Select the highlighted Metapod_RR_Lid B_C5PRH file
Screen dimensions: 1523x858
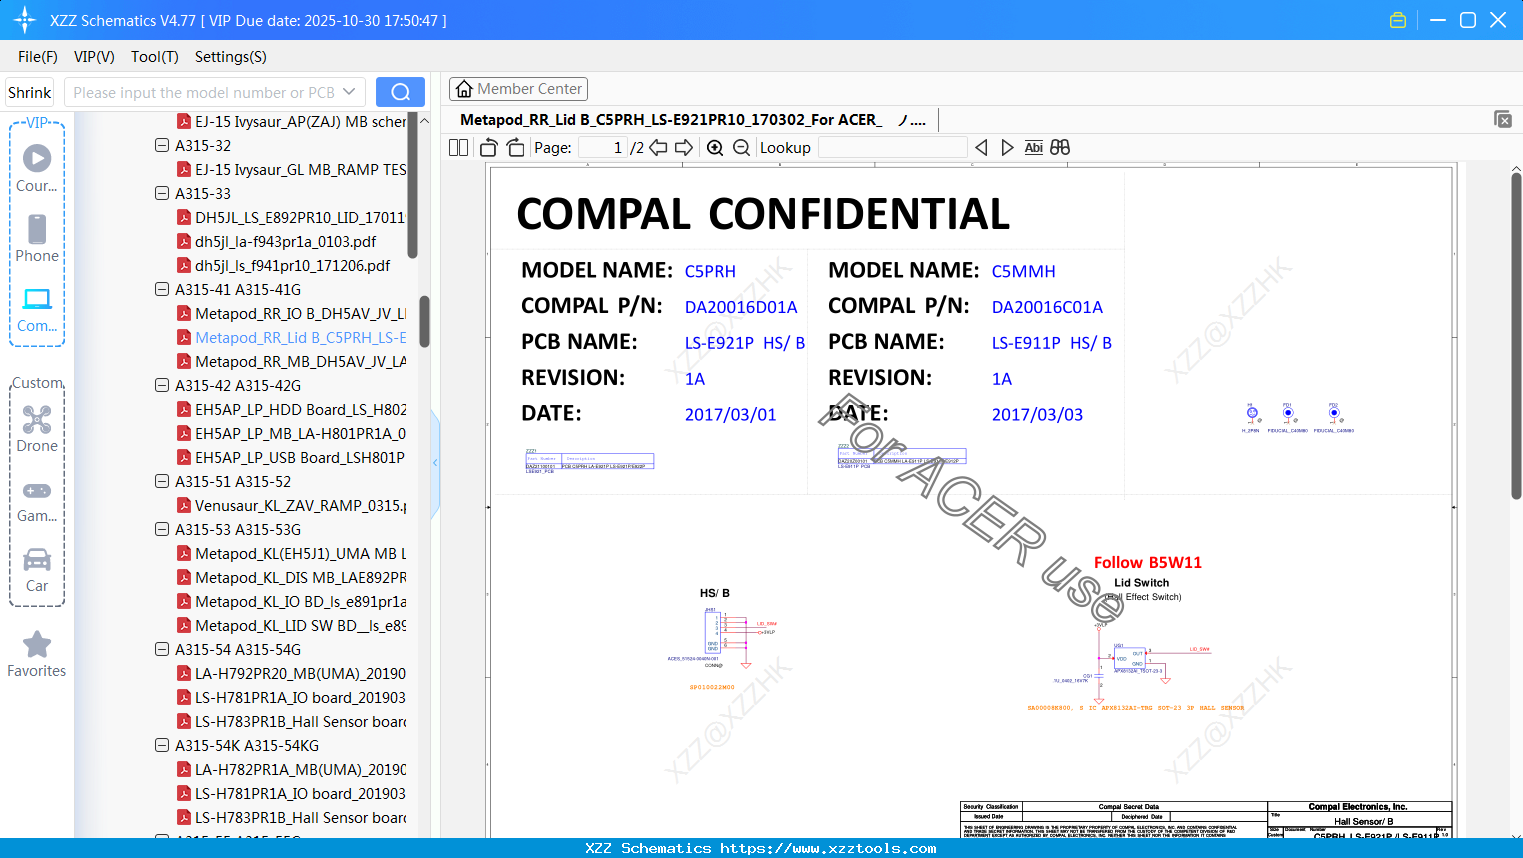click(291, 338)
